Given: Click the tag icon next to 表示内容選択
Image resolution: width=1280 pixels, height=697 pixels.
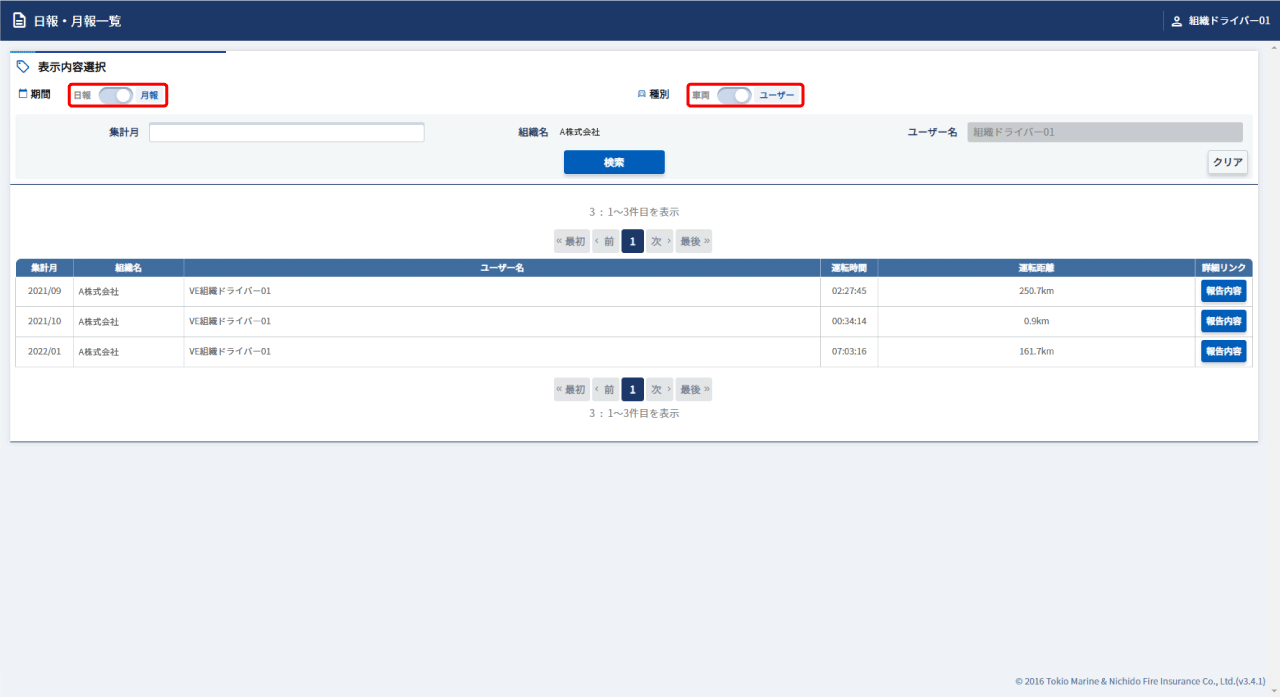Looking at the screenshot, I should [23, 67].
